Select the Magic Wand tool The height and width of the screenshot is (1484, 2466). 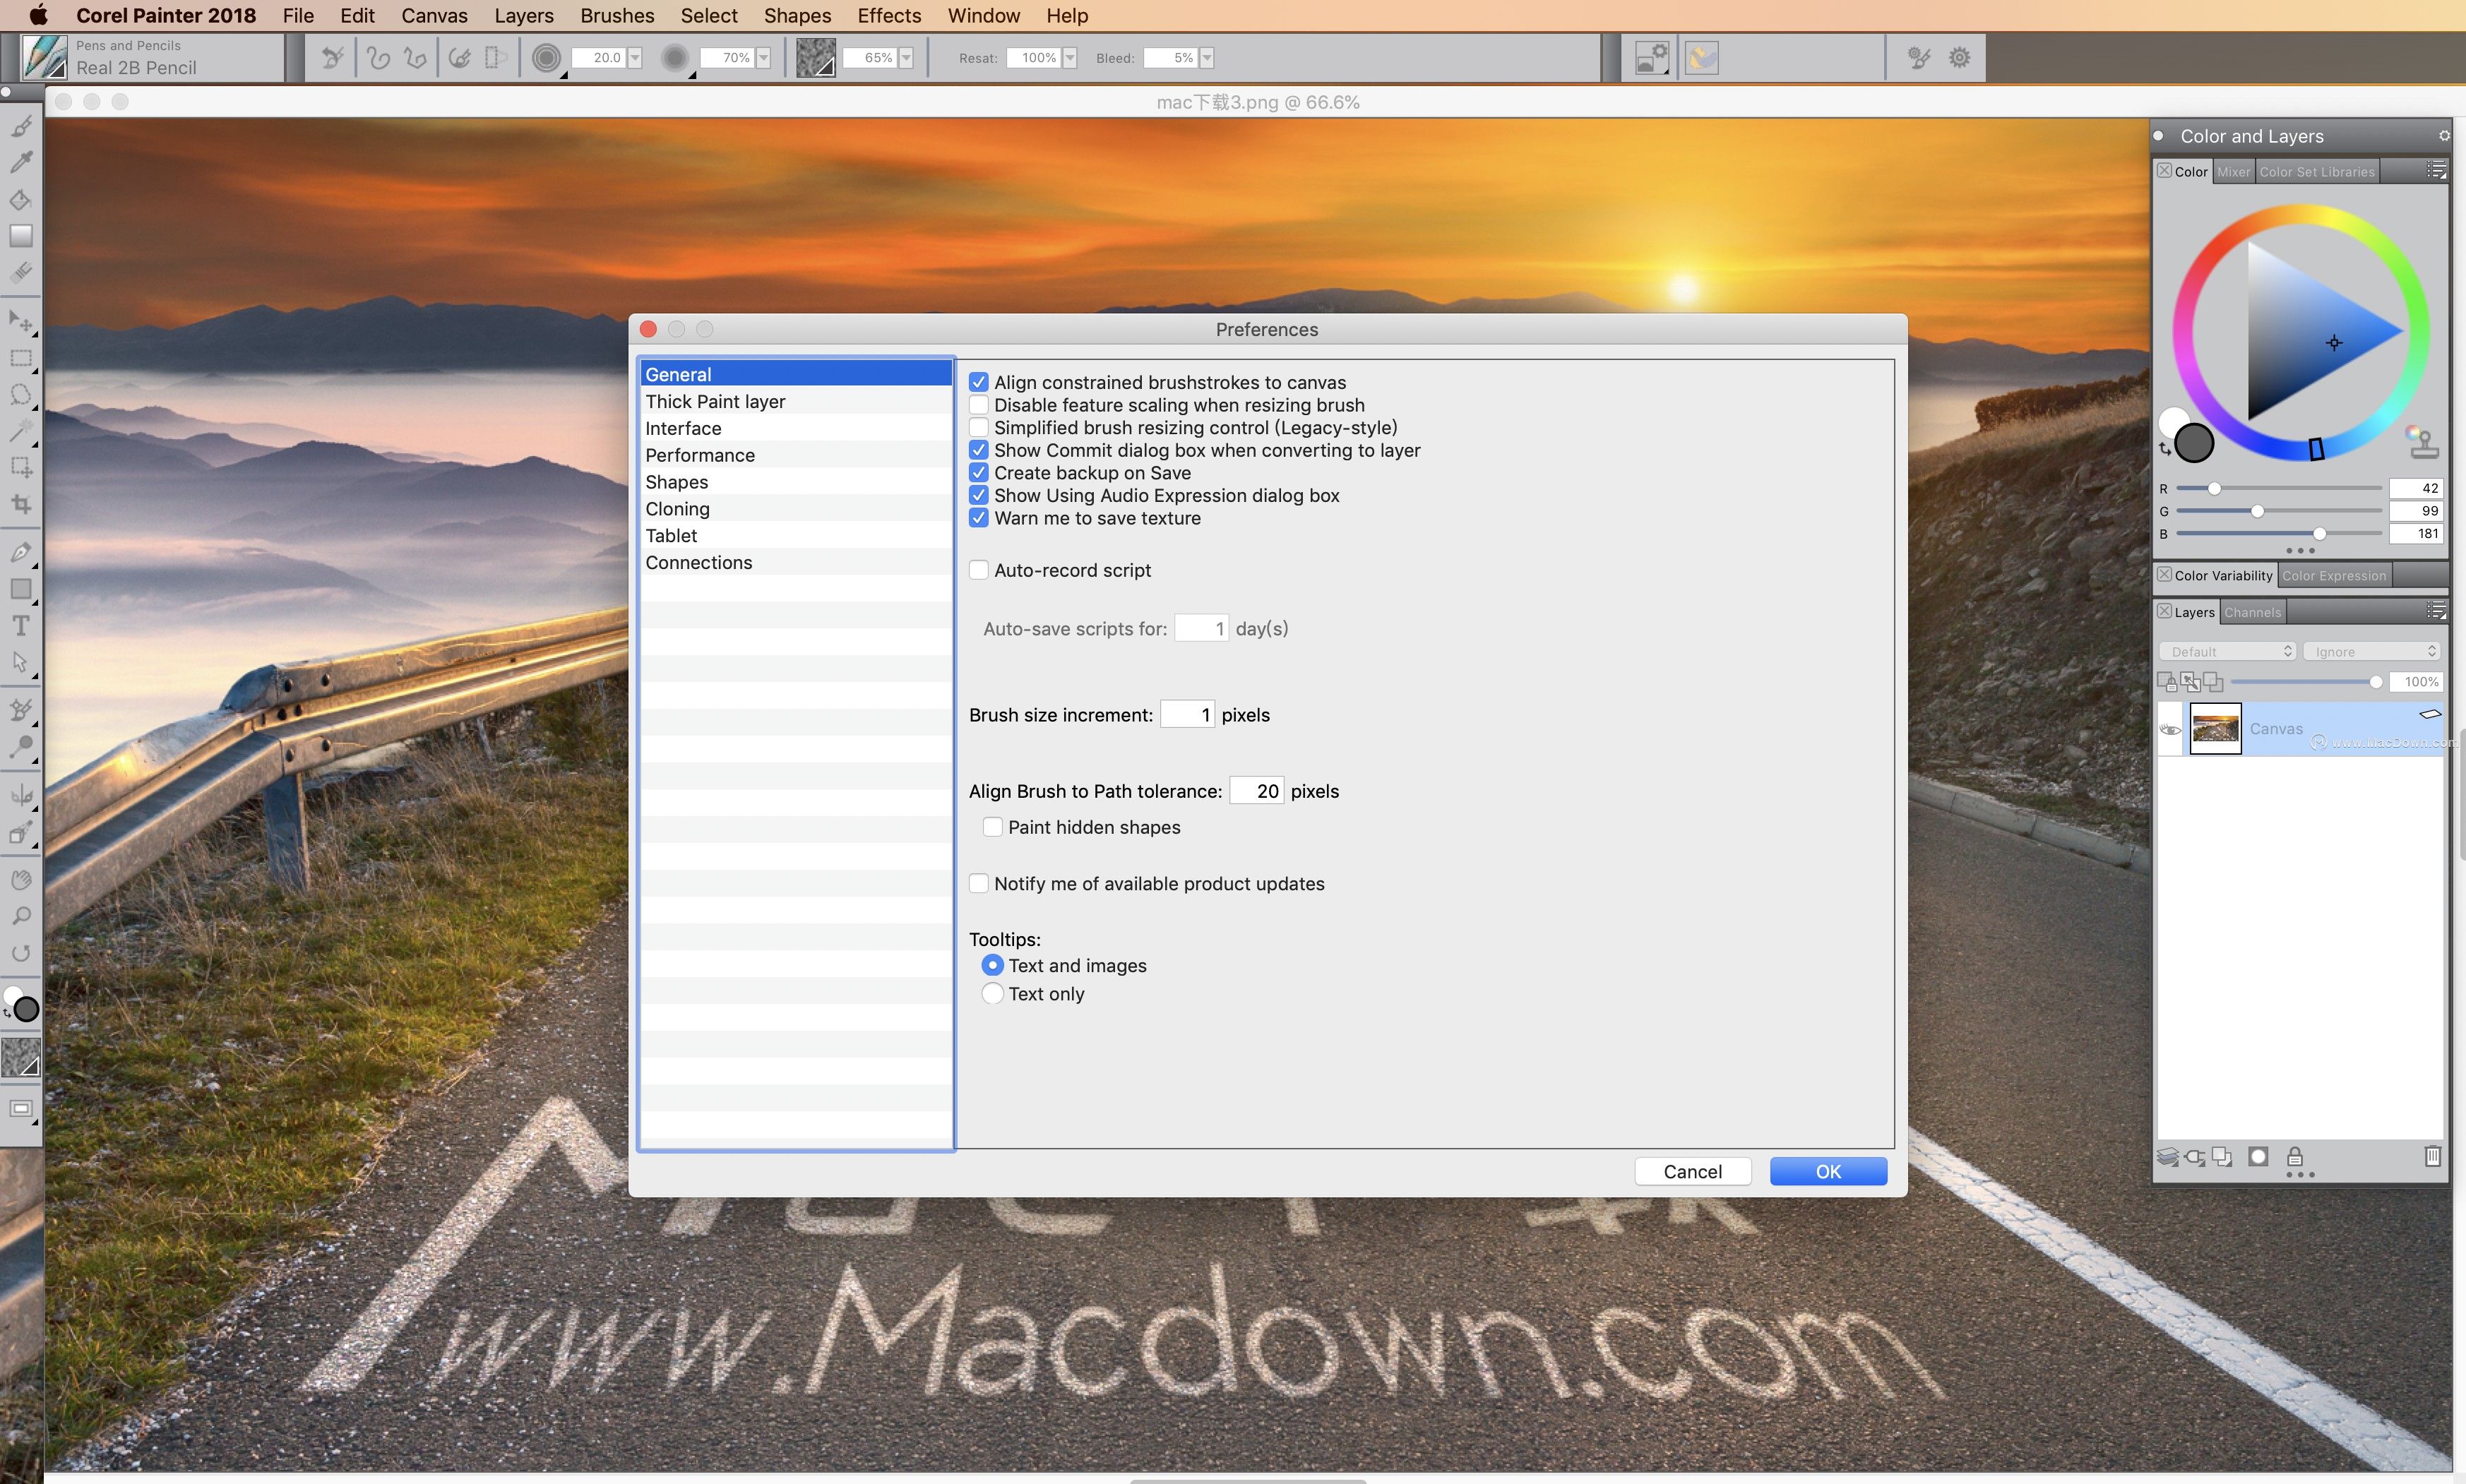[x=21, y=431]
